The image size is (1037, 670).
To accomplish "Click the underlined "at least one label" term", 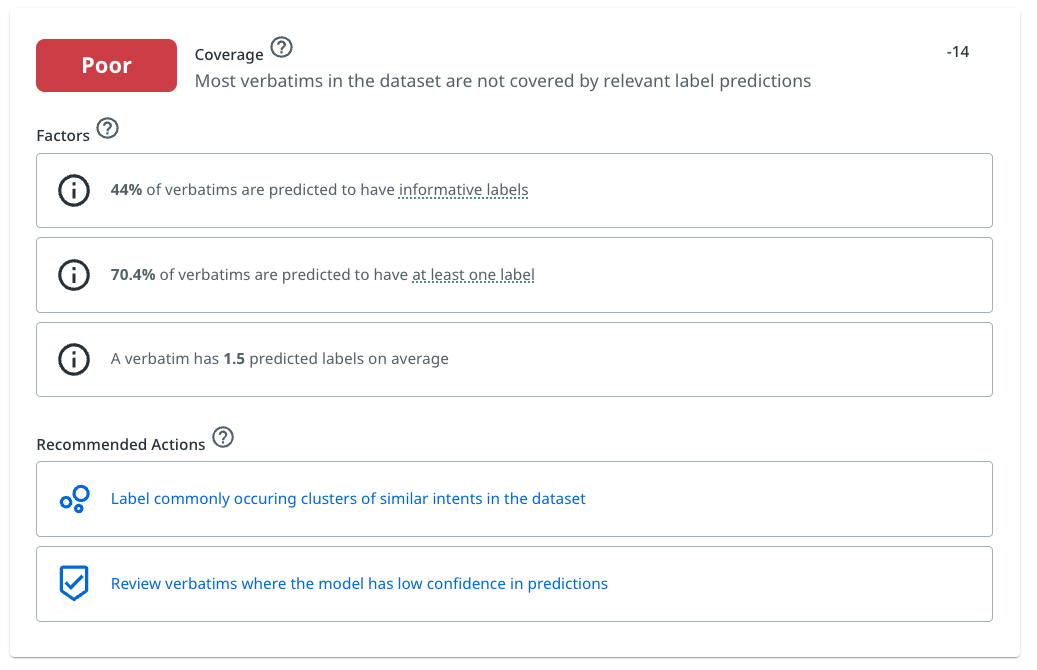I will click(x=473, y=274).
